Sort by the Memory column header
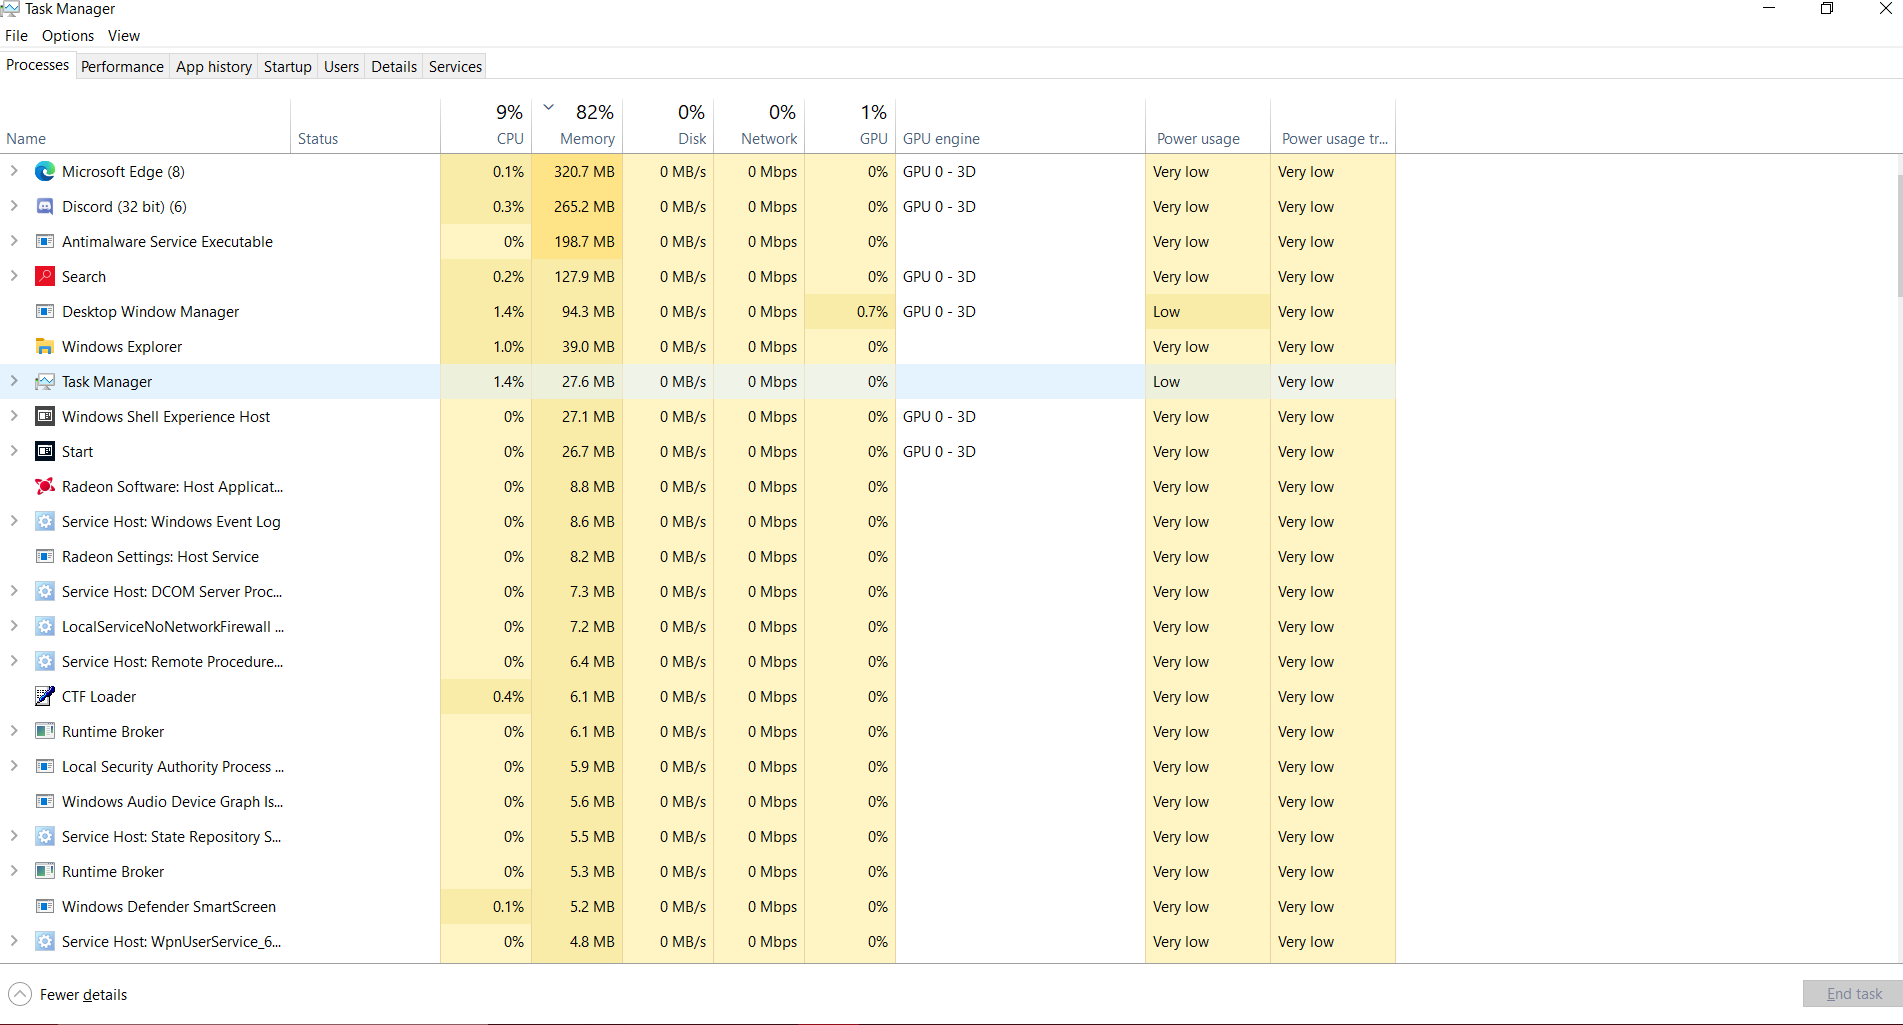The height and width of the screenshot is (1025, 1903). point(577,127)
